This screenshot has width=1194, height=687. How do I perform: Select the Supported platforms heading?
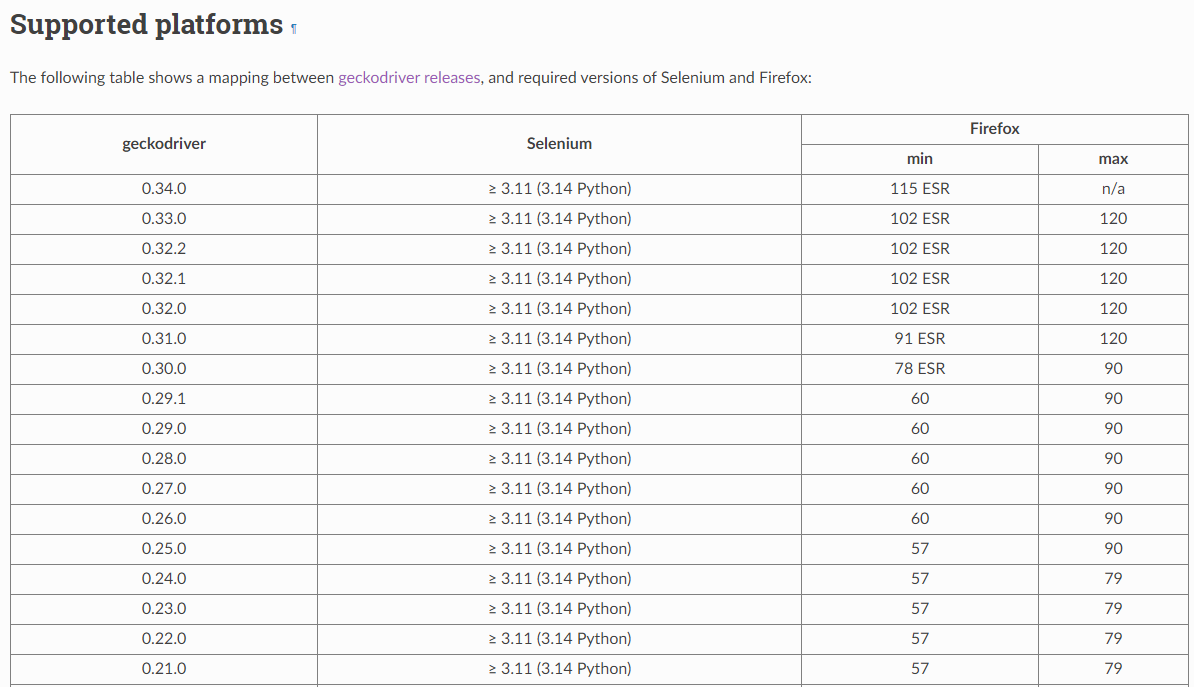[146, 24]
